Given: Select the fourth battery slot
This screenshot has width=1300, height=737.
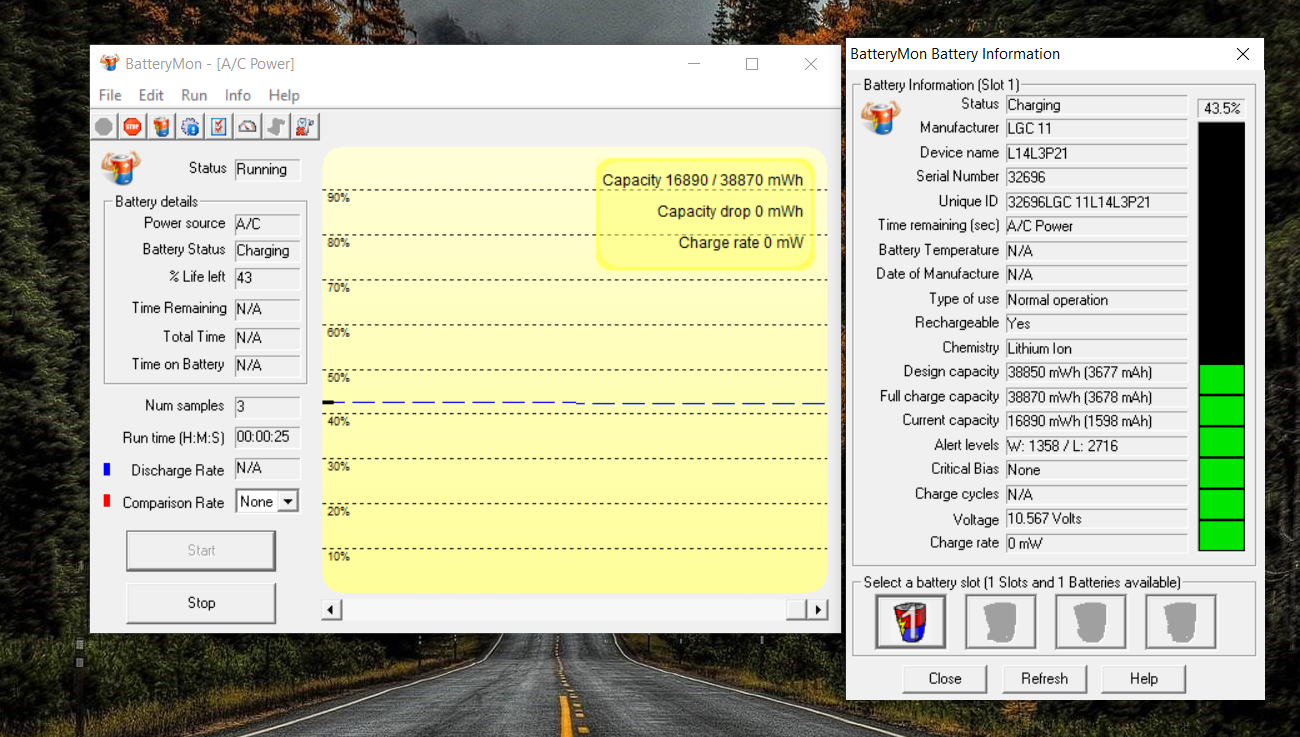Looking at the screenshot, I should (1180, 621).
